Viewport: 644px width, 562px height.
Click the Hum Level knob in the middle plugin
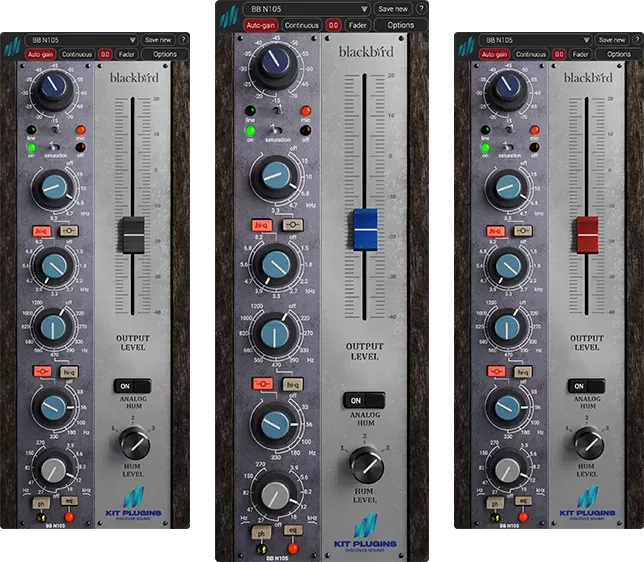click(367, 465)
